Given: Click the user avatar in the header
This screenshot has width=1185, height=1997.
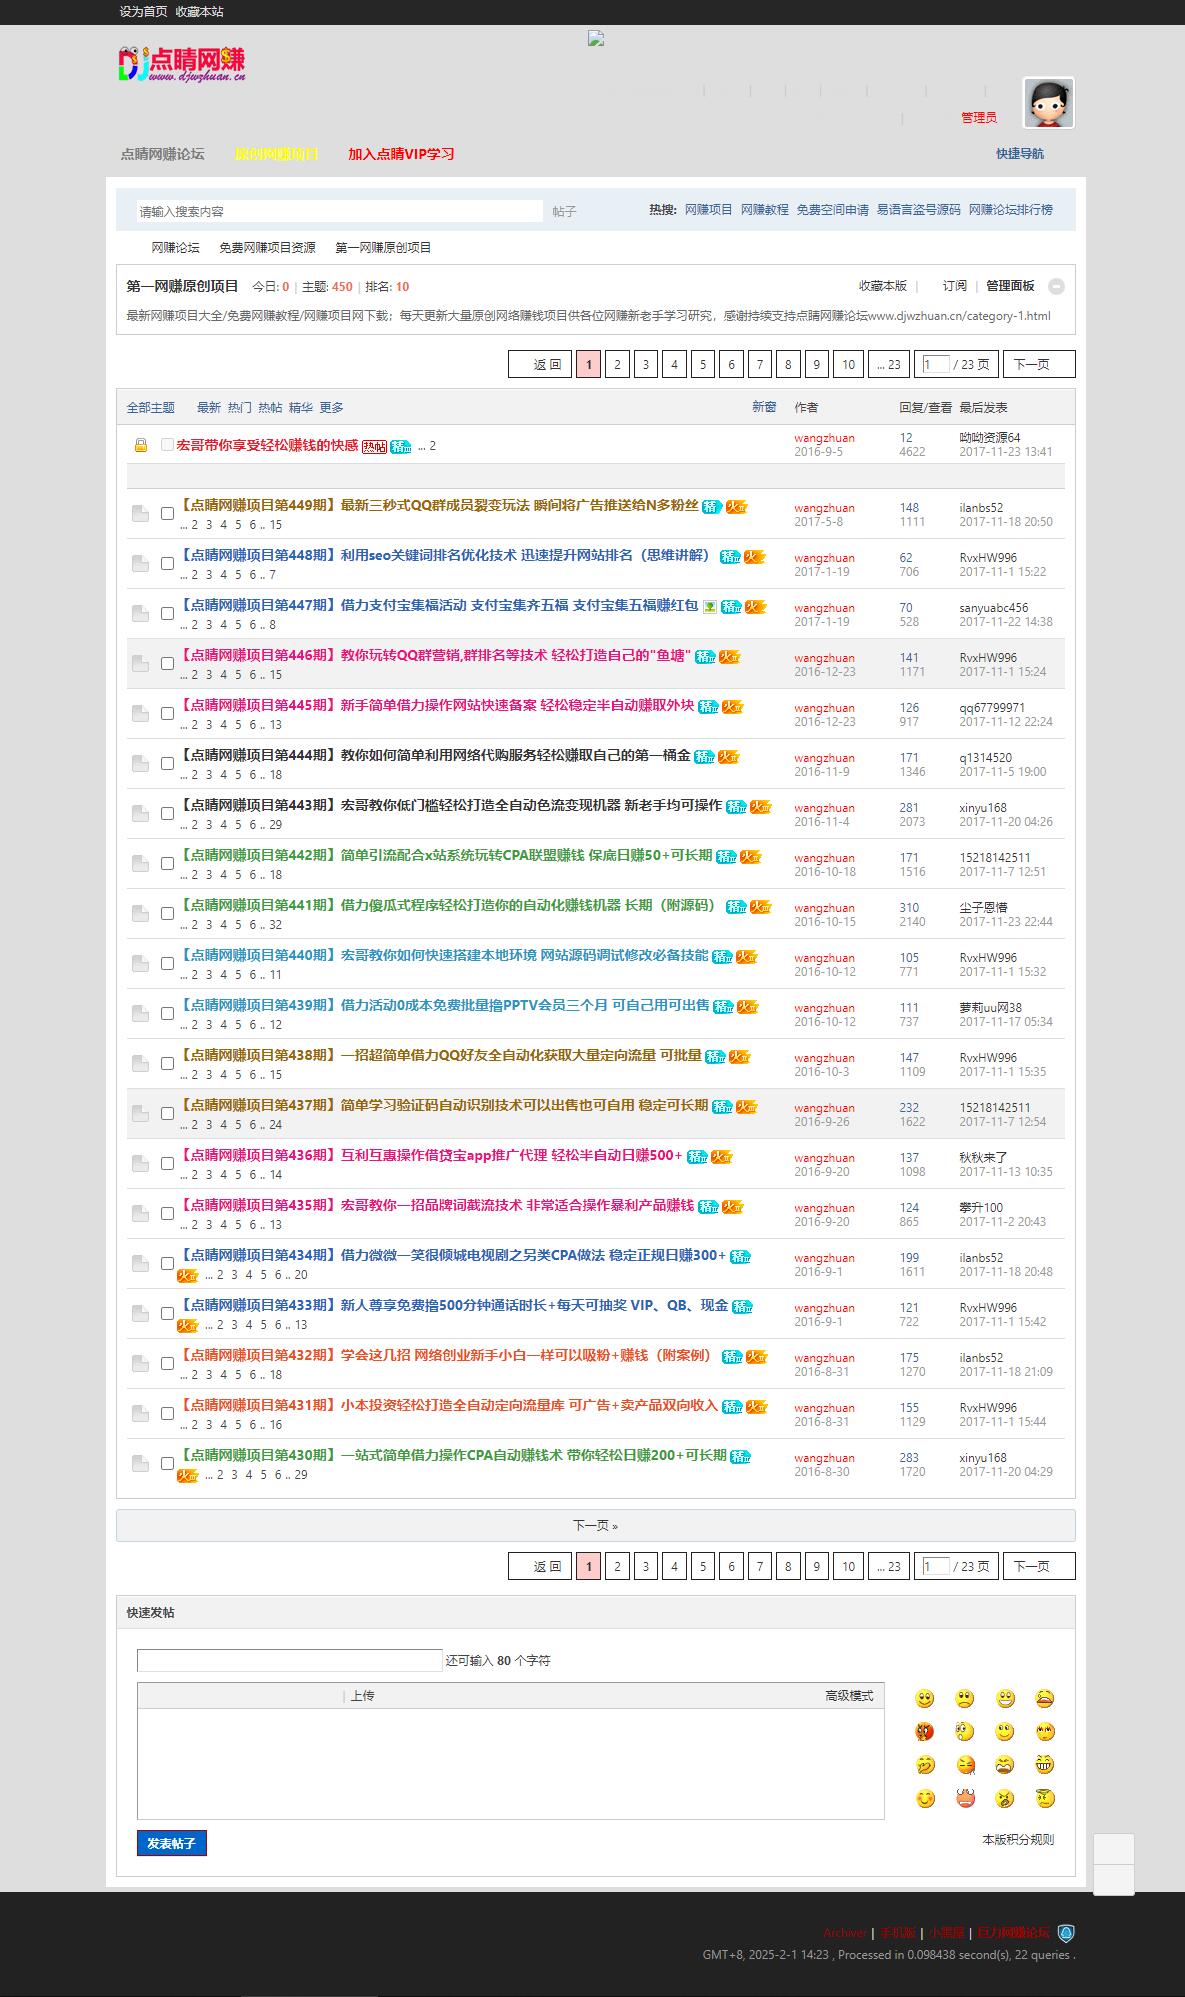Looking at the screenshot, I should tap(1048, 103).
